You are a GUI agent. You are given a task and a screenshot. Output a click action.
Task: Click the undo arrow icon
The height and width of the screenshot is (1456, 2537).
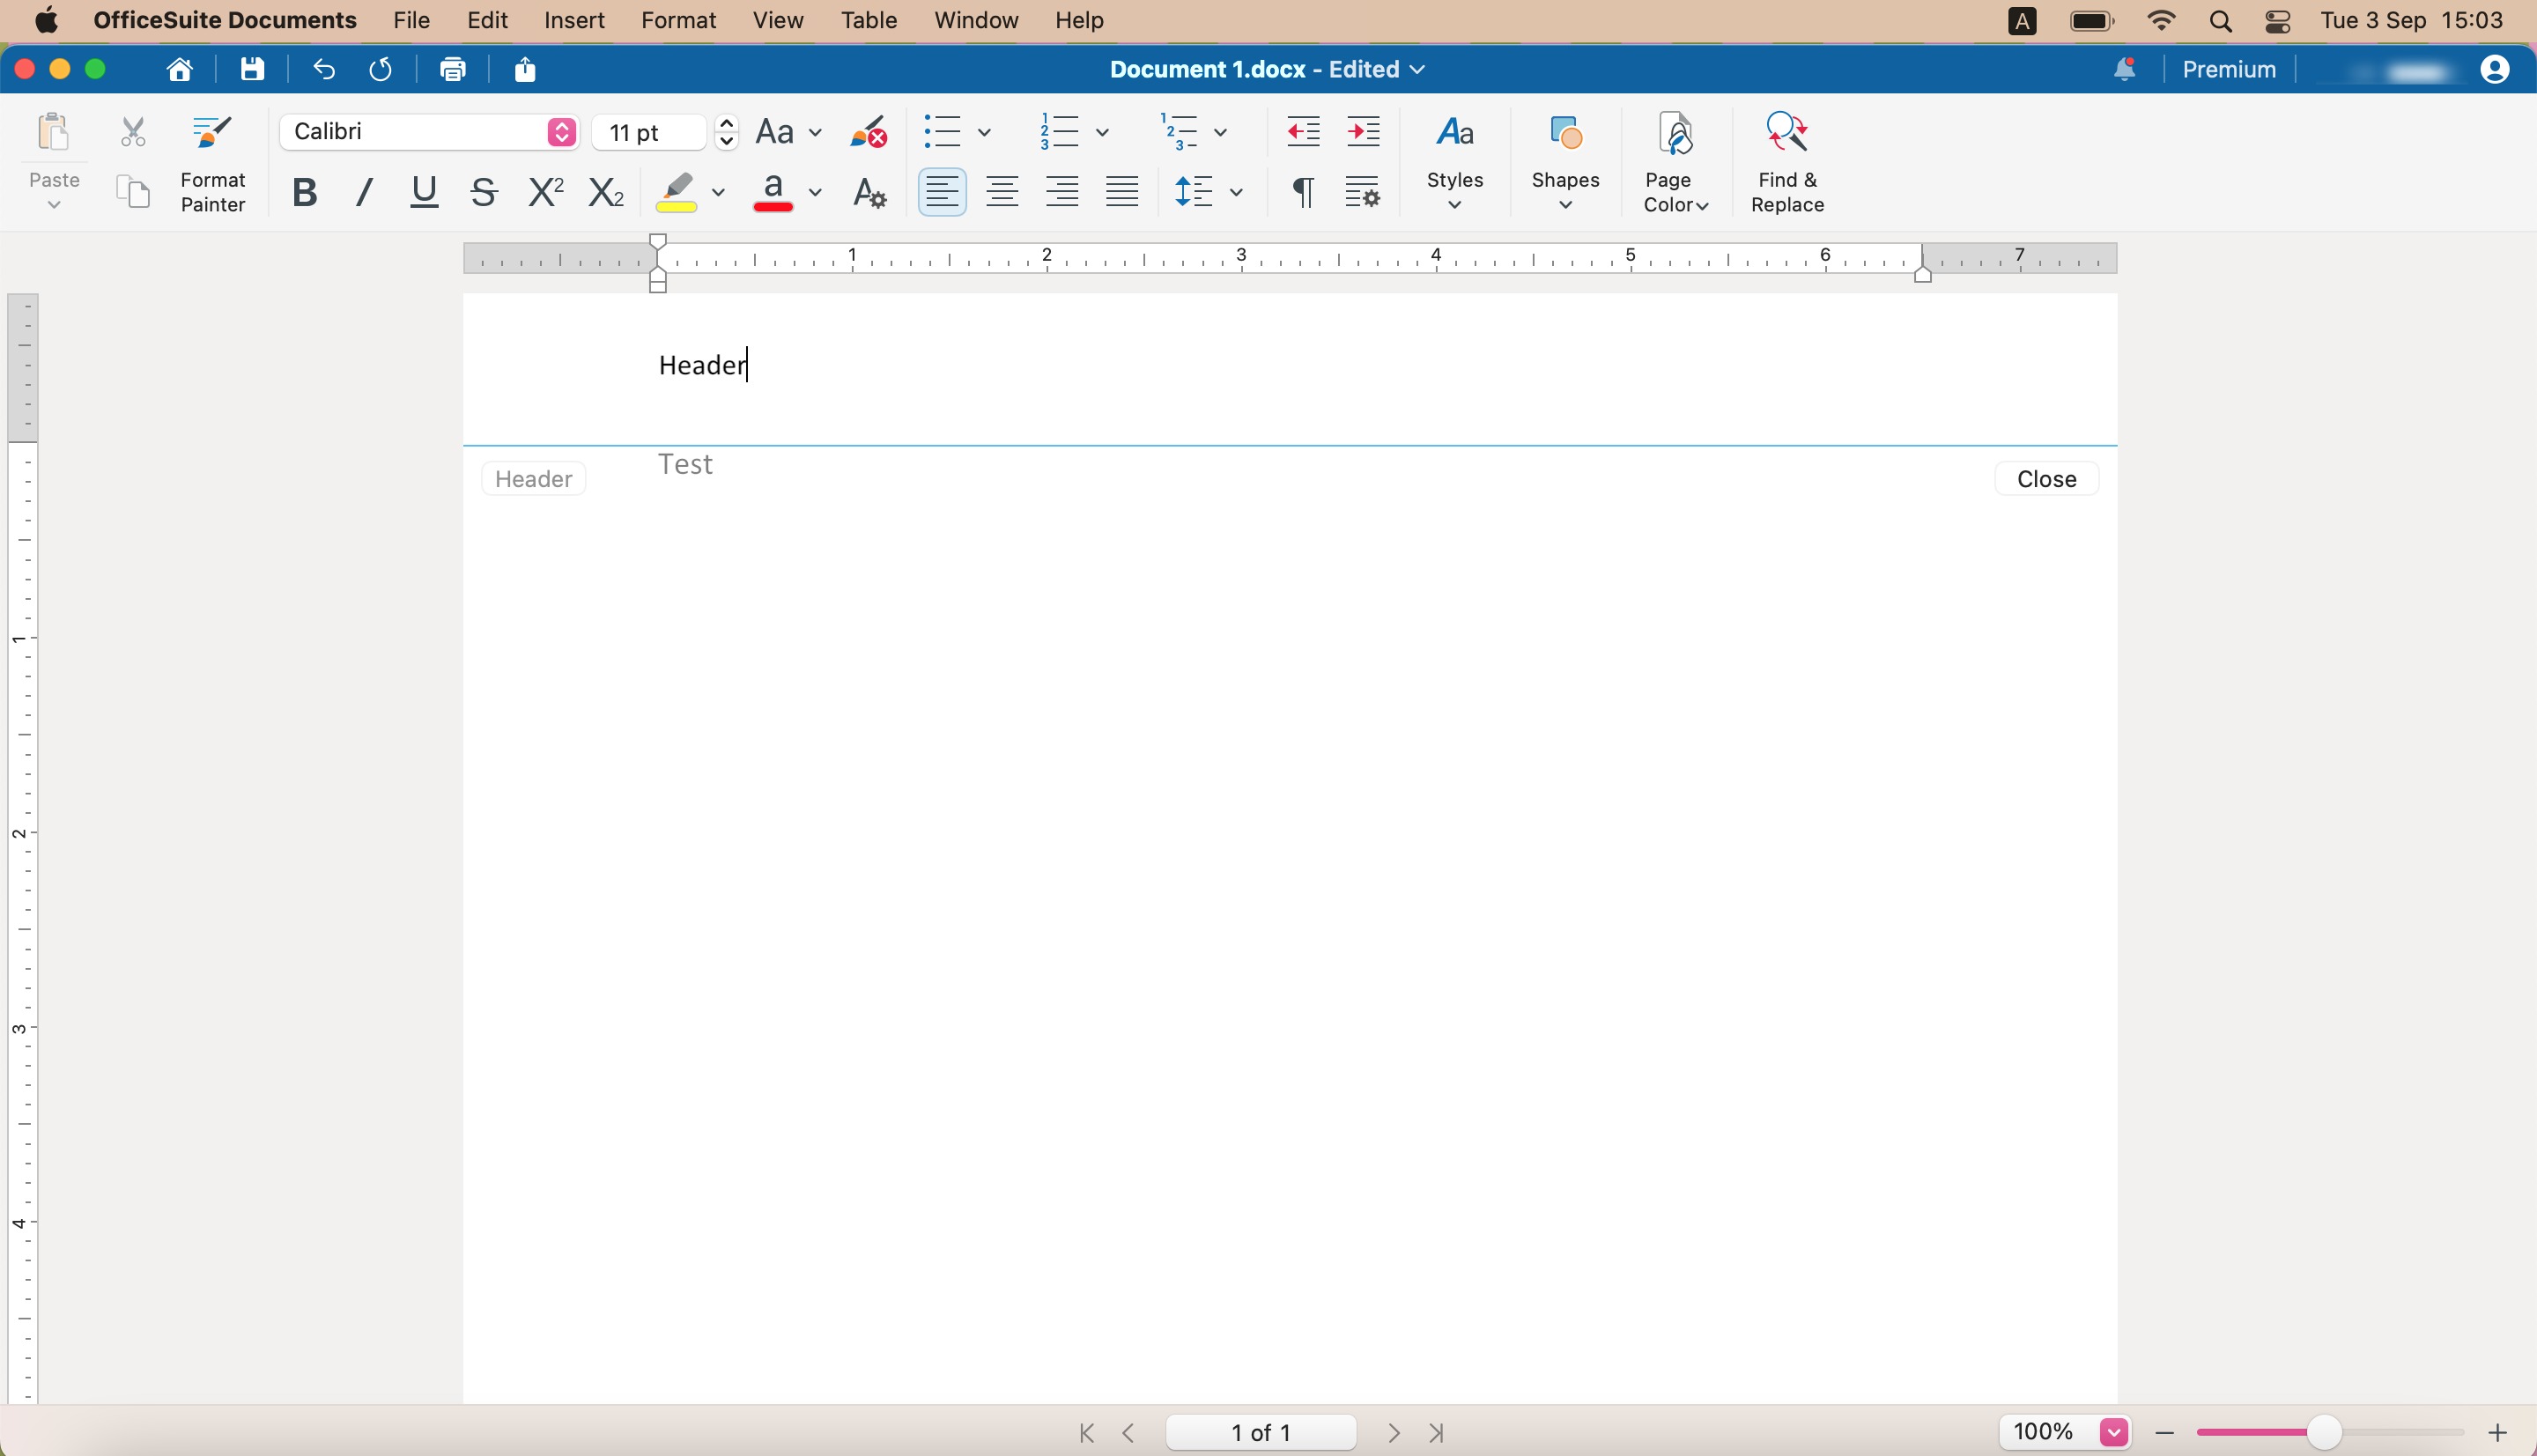(x=323, y=69)
